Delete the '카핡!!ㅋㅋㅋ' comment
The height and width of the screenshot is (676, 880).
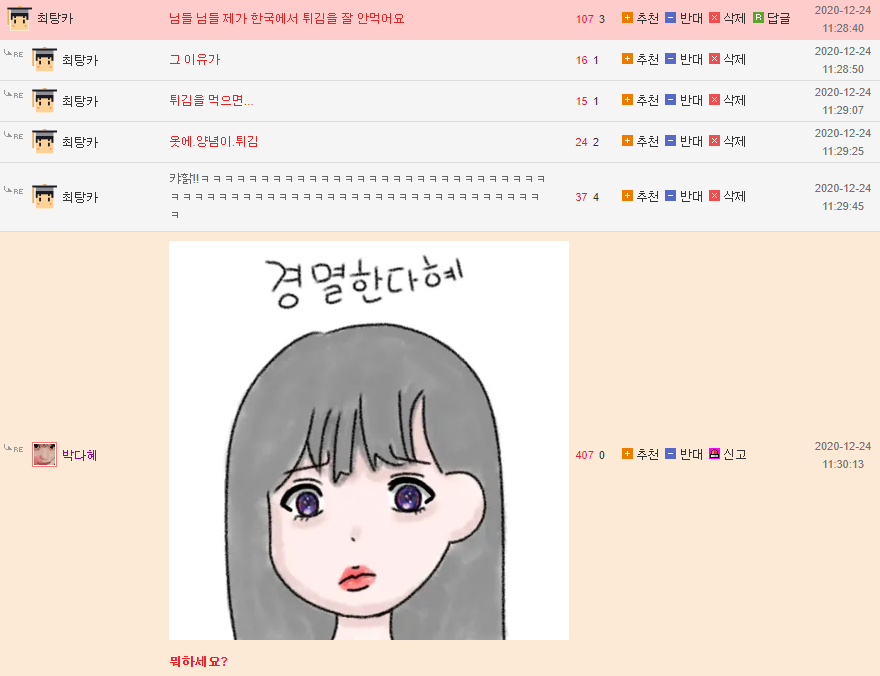(x=714, y=196)
